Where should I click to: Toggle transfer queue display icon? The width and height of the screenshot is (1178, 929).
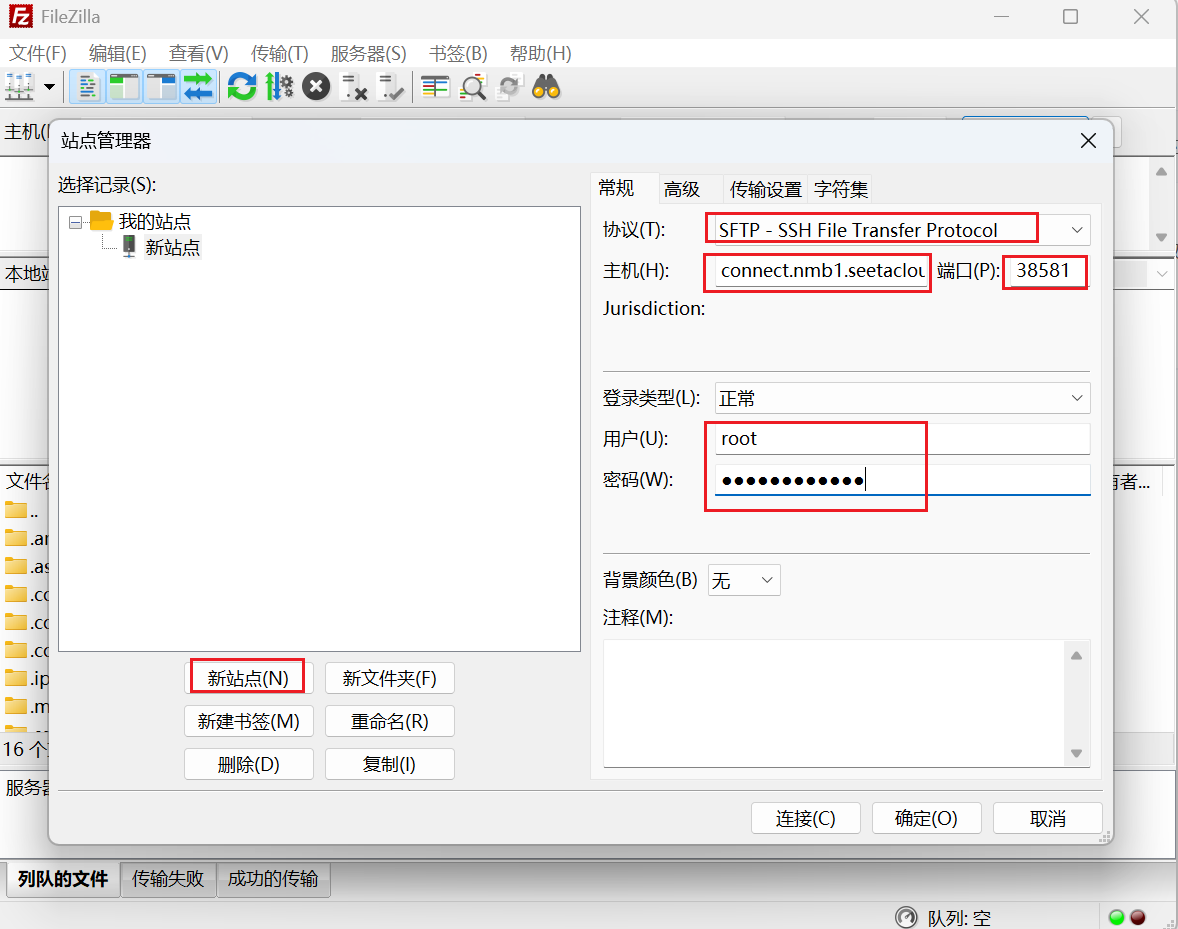coord(198,87)
